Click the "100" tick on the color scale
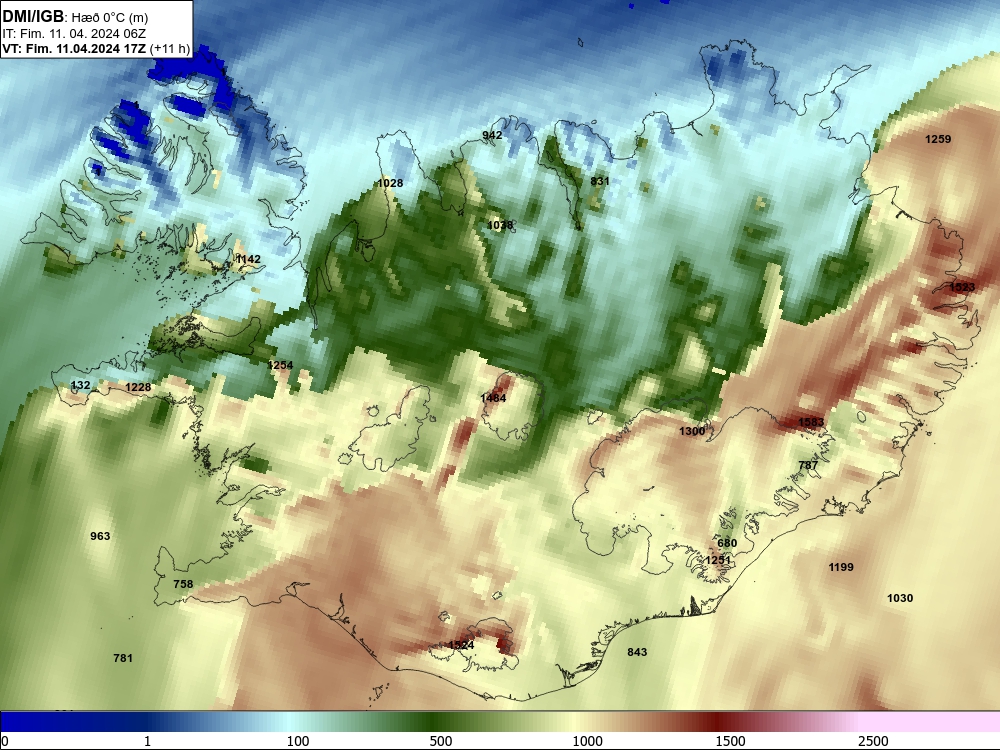 pyautogui.click(x=298, y=741)
